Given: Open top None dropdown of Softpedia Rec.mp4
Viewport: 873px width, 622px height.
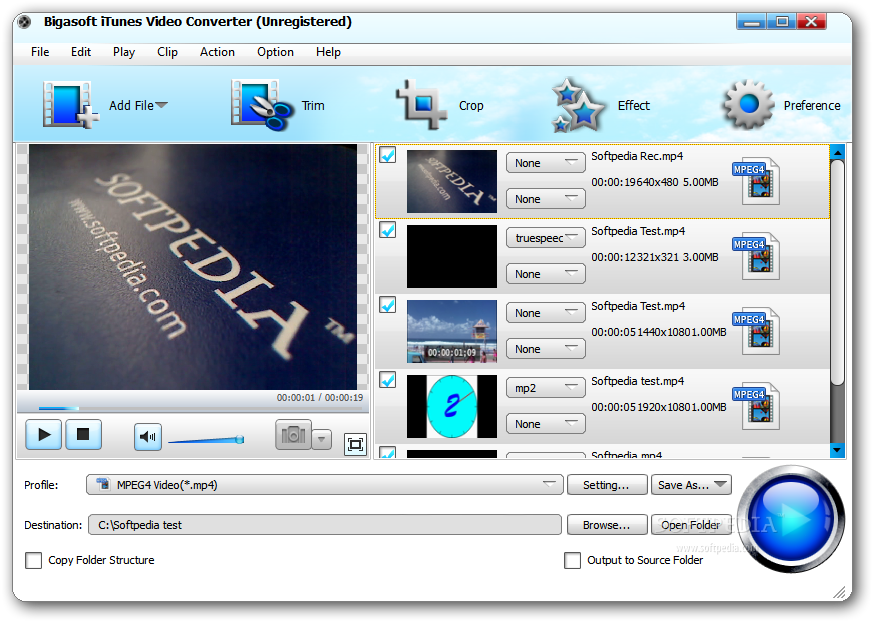Looking at the screenshot, I should (546, 163).
